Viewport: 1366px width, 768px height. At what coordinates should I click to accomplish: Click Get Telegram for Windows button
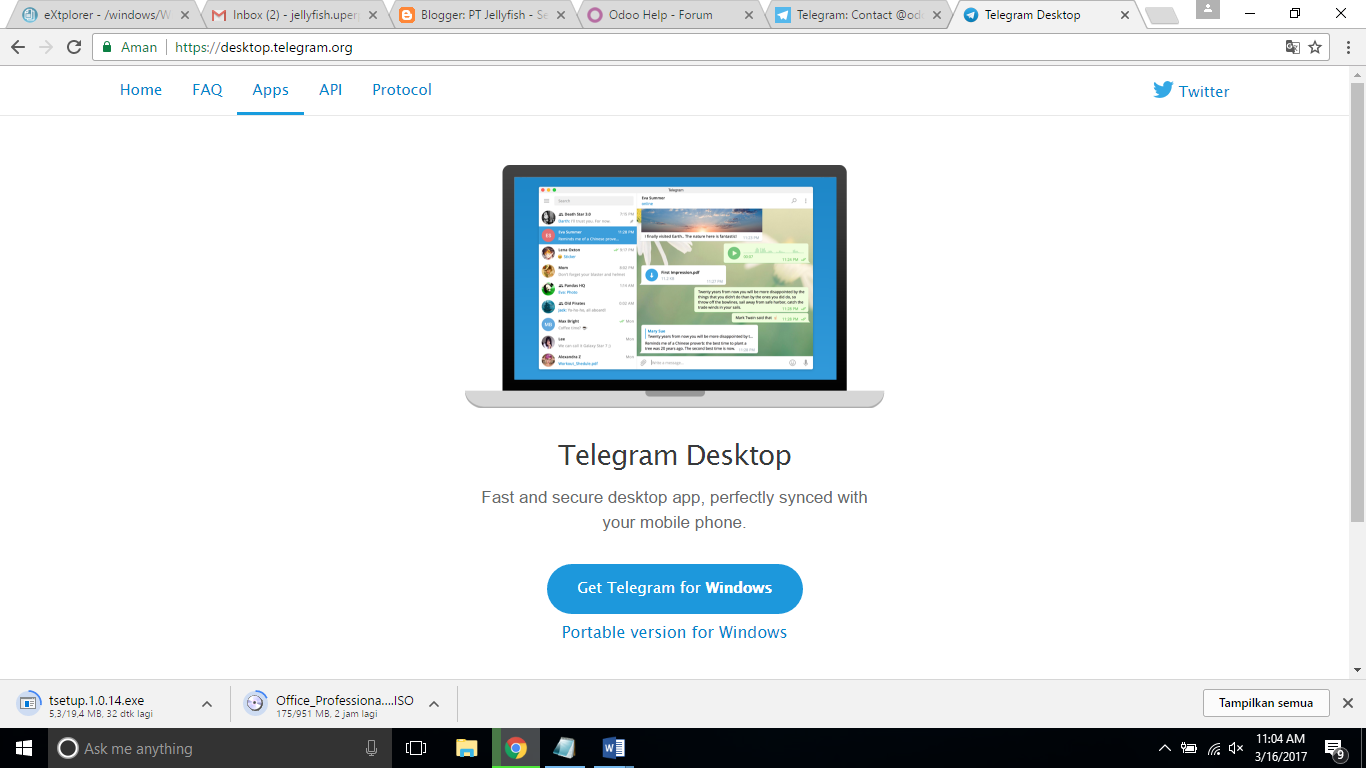coord(675,588)
